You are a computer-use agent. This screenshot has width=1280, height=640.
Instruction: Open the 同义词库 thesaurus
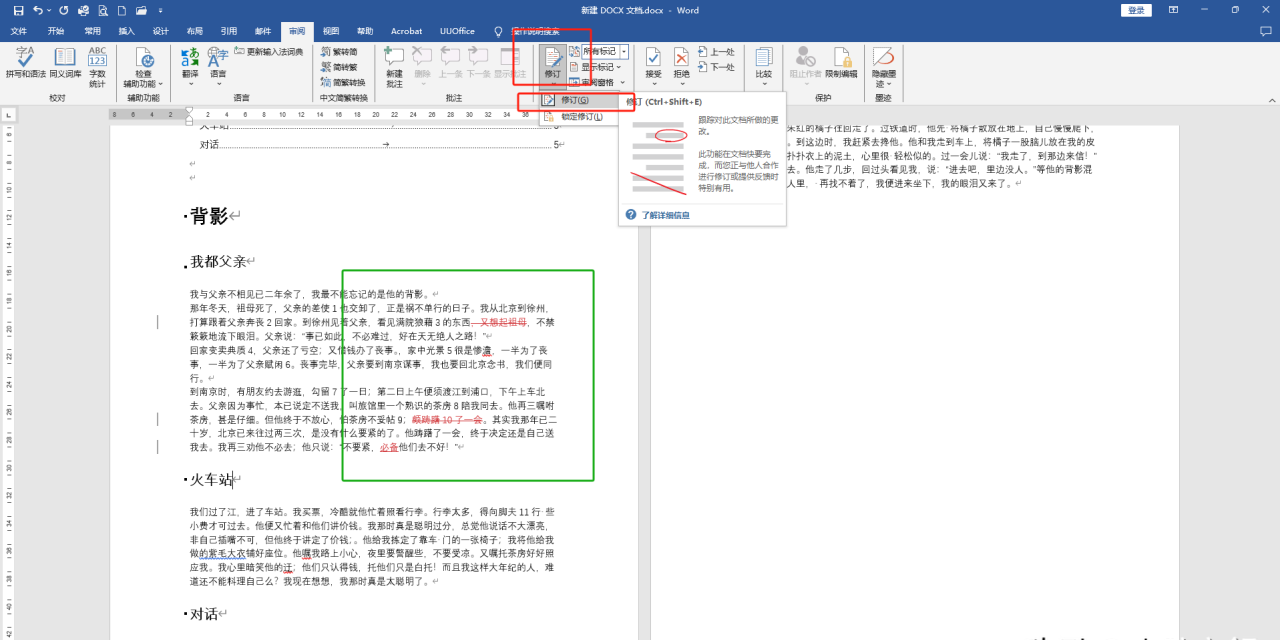click(65, 62)
